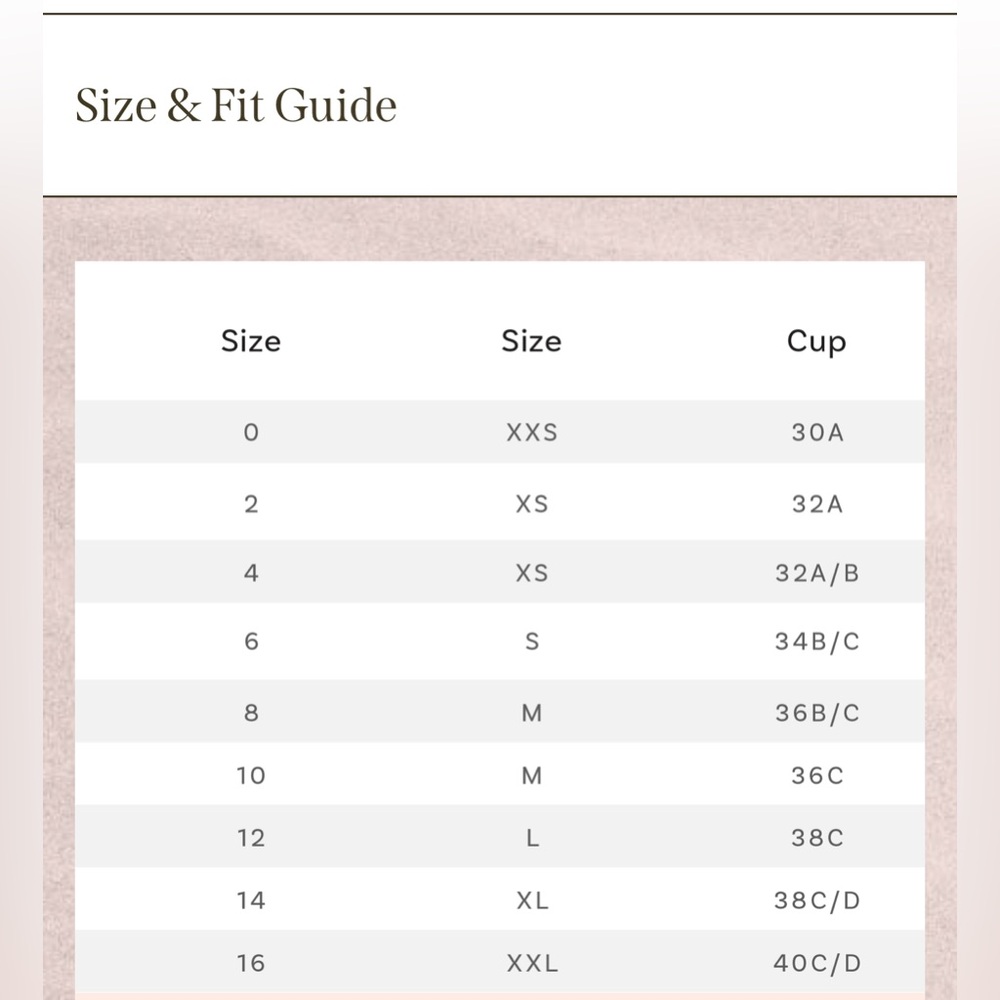The image size is (1000, 1000).
Task: Select the 32A/B cup cell
Action: pos(818,573)
